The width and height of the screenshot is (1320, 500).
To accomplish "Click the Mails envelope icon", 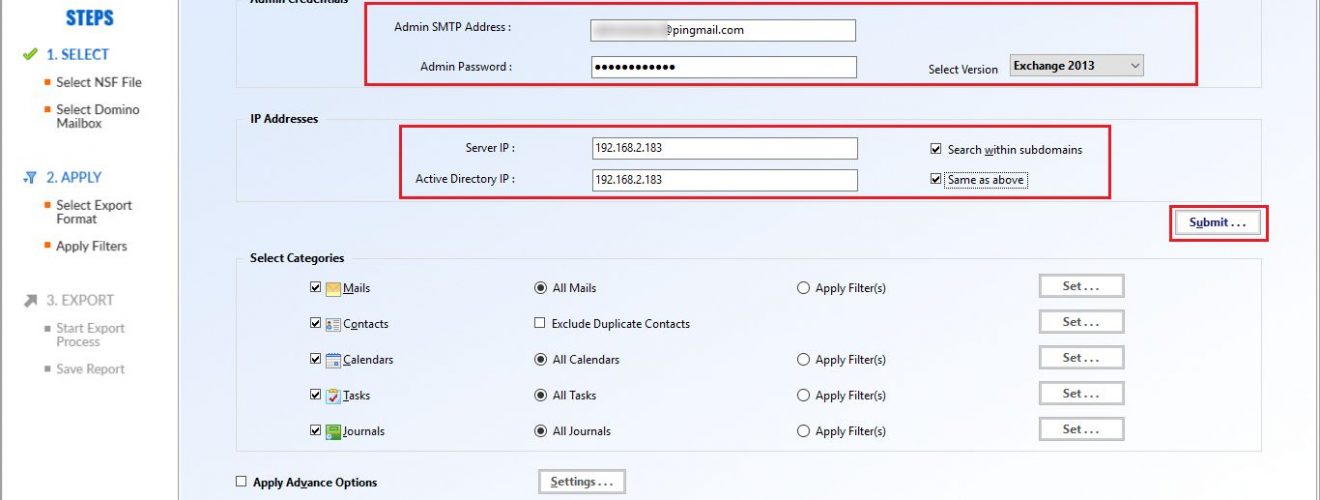I will (x=333, y=288).
